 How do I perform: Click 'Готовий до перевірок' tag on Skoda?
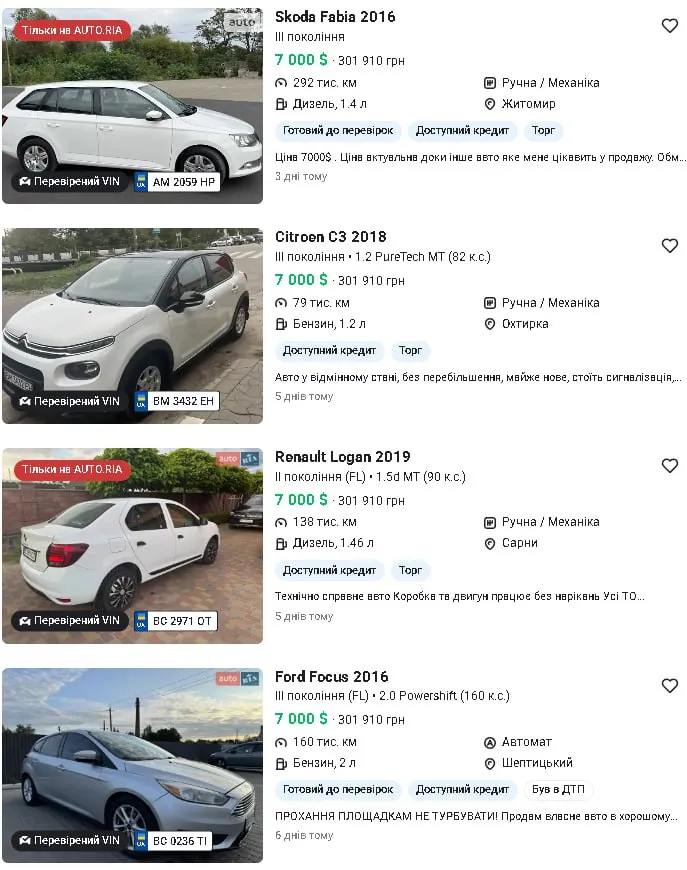(x=338, y=131)
